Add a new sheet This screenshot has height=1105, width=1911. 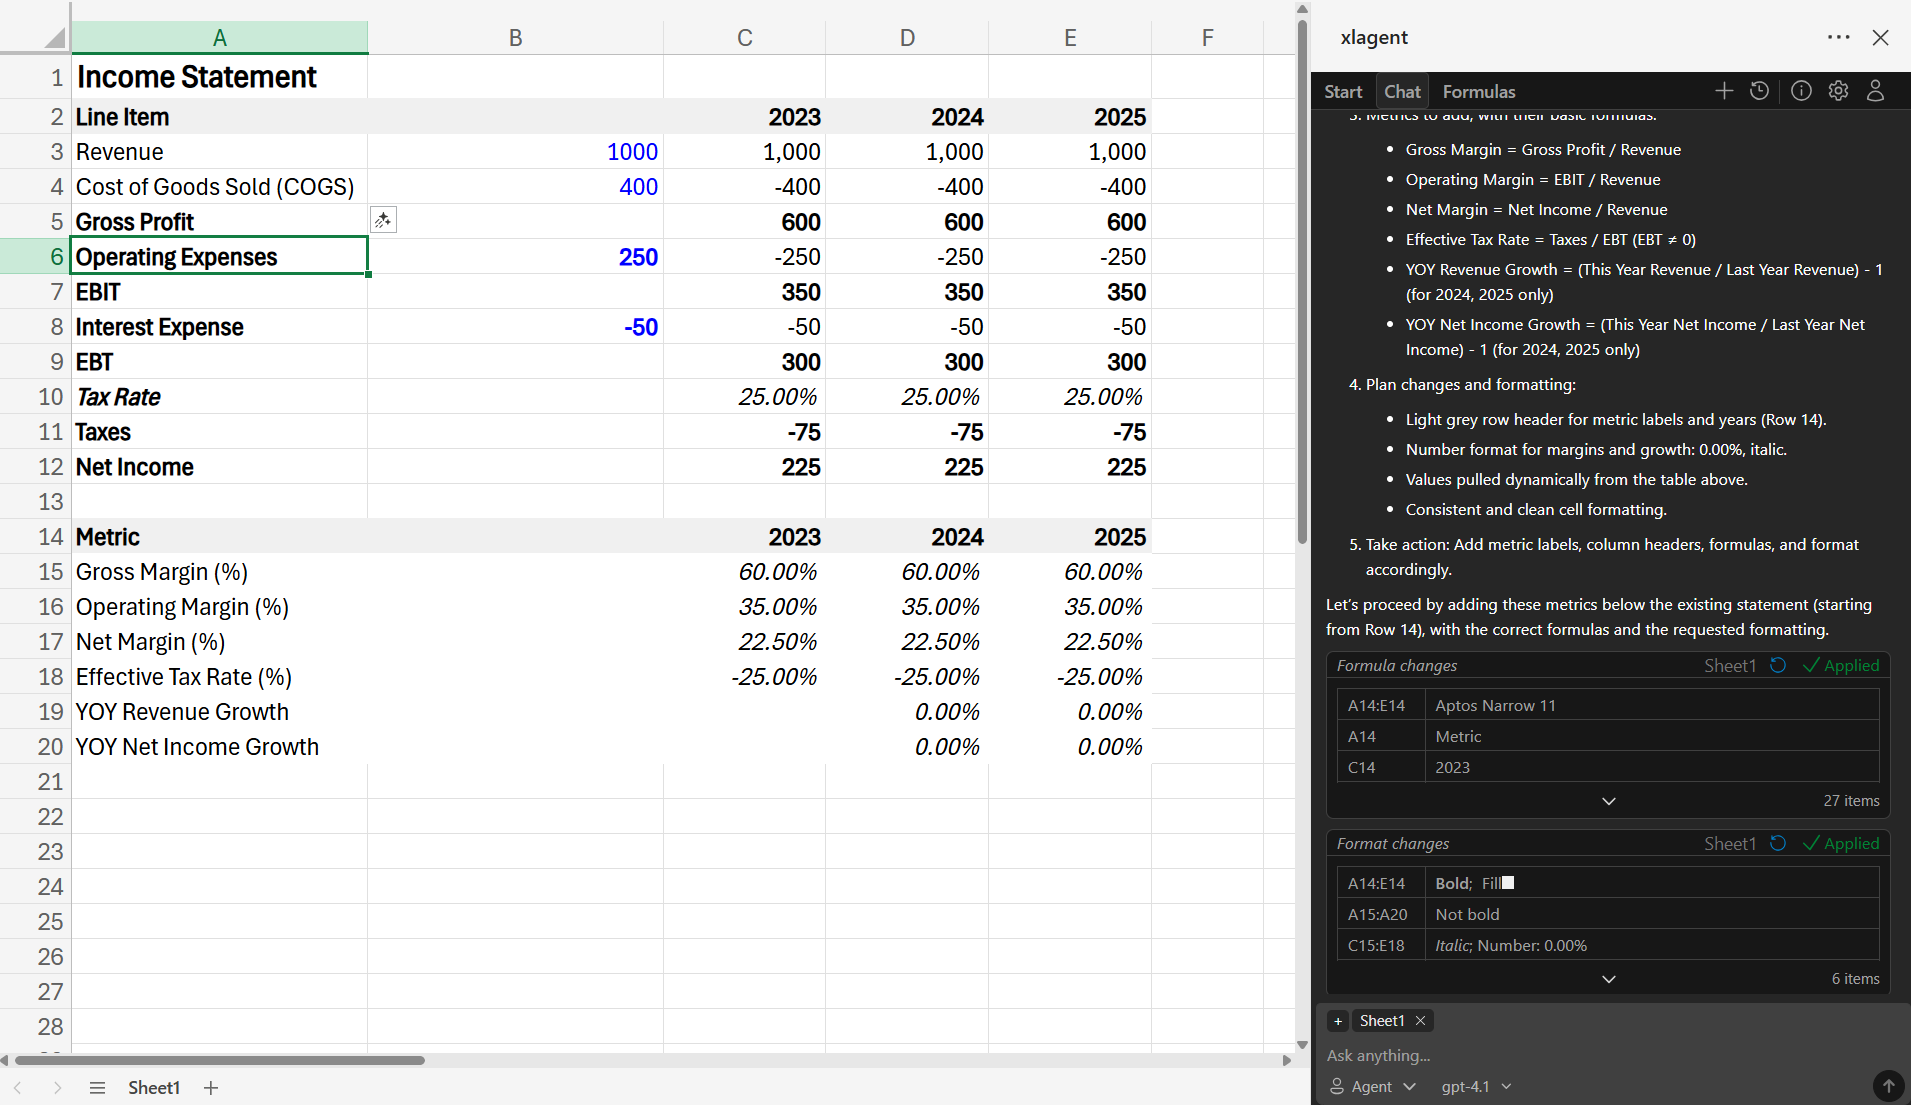click(211, 1088)
